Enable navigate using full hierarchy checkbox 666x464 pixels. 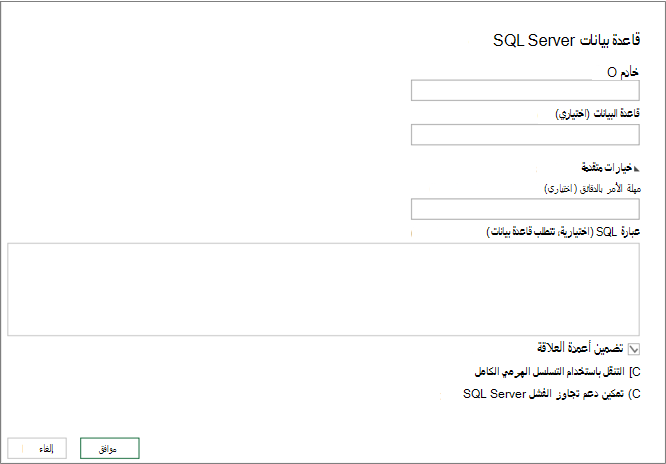point(635,372)
